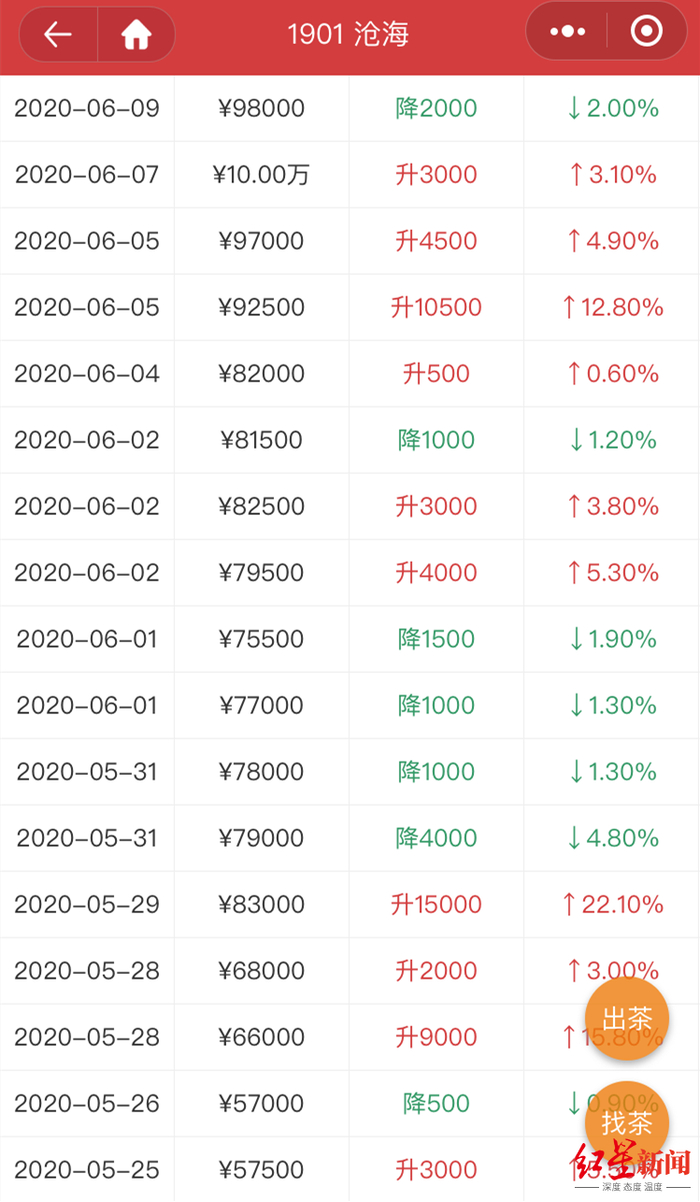
Task: Tap the back arrow icon
Action: click(x=58, y=35)
